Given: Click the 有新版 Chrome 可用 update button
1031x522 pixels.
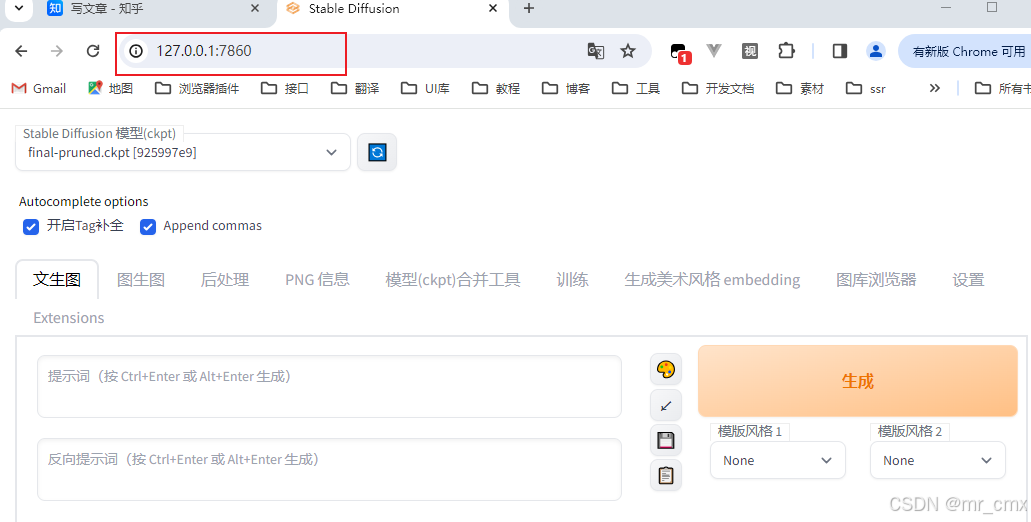Looking at the screenshot, I should point(965,51).
